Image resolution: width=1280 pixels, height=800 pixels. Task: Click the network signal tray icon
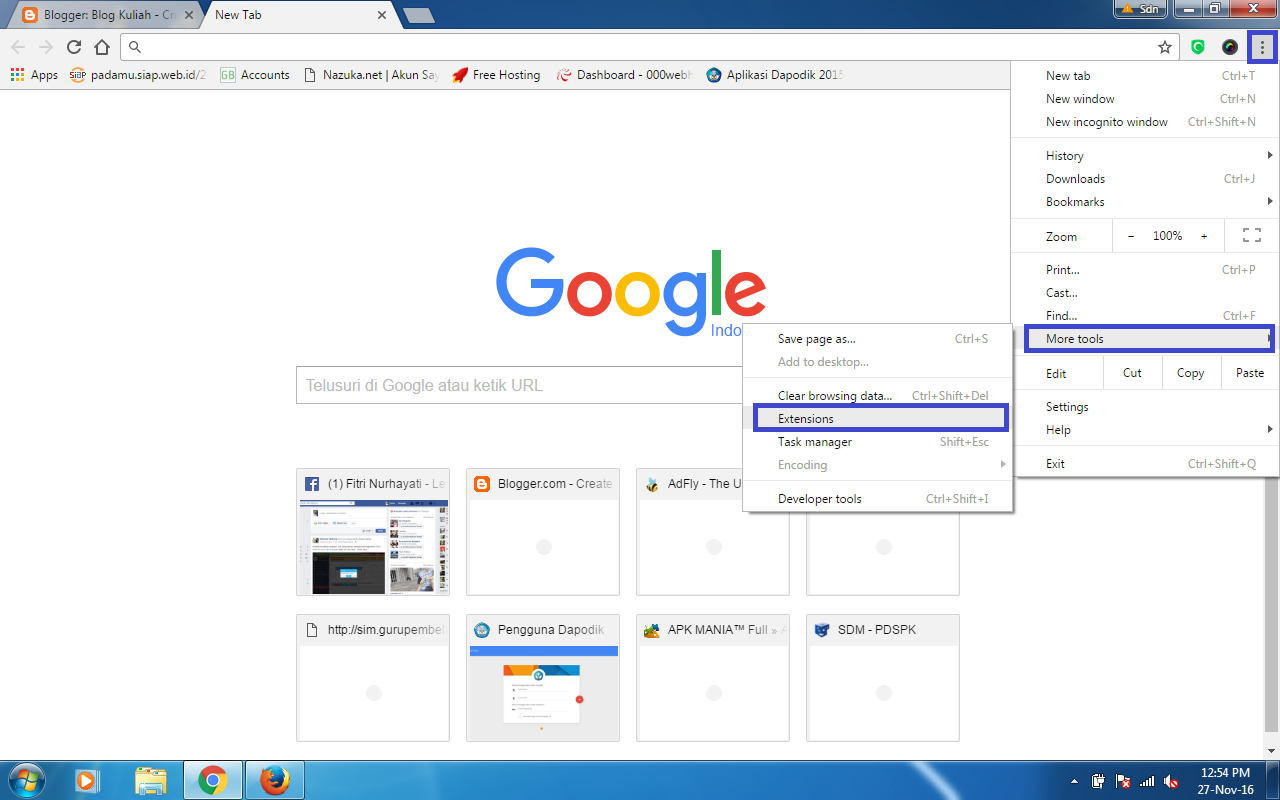[x=1147, y=780]
